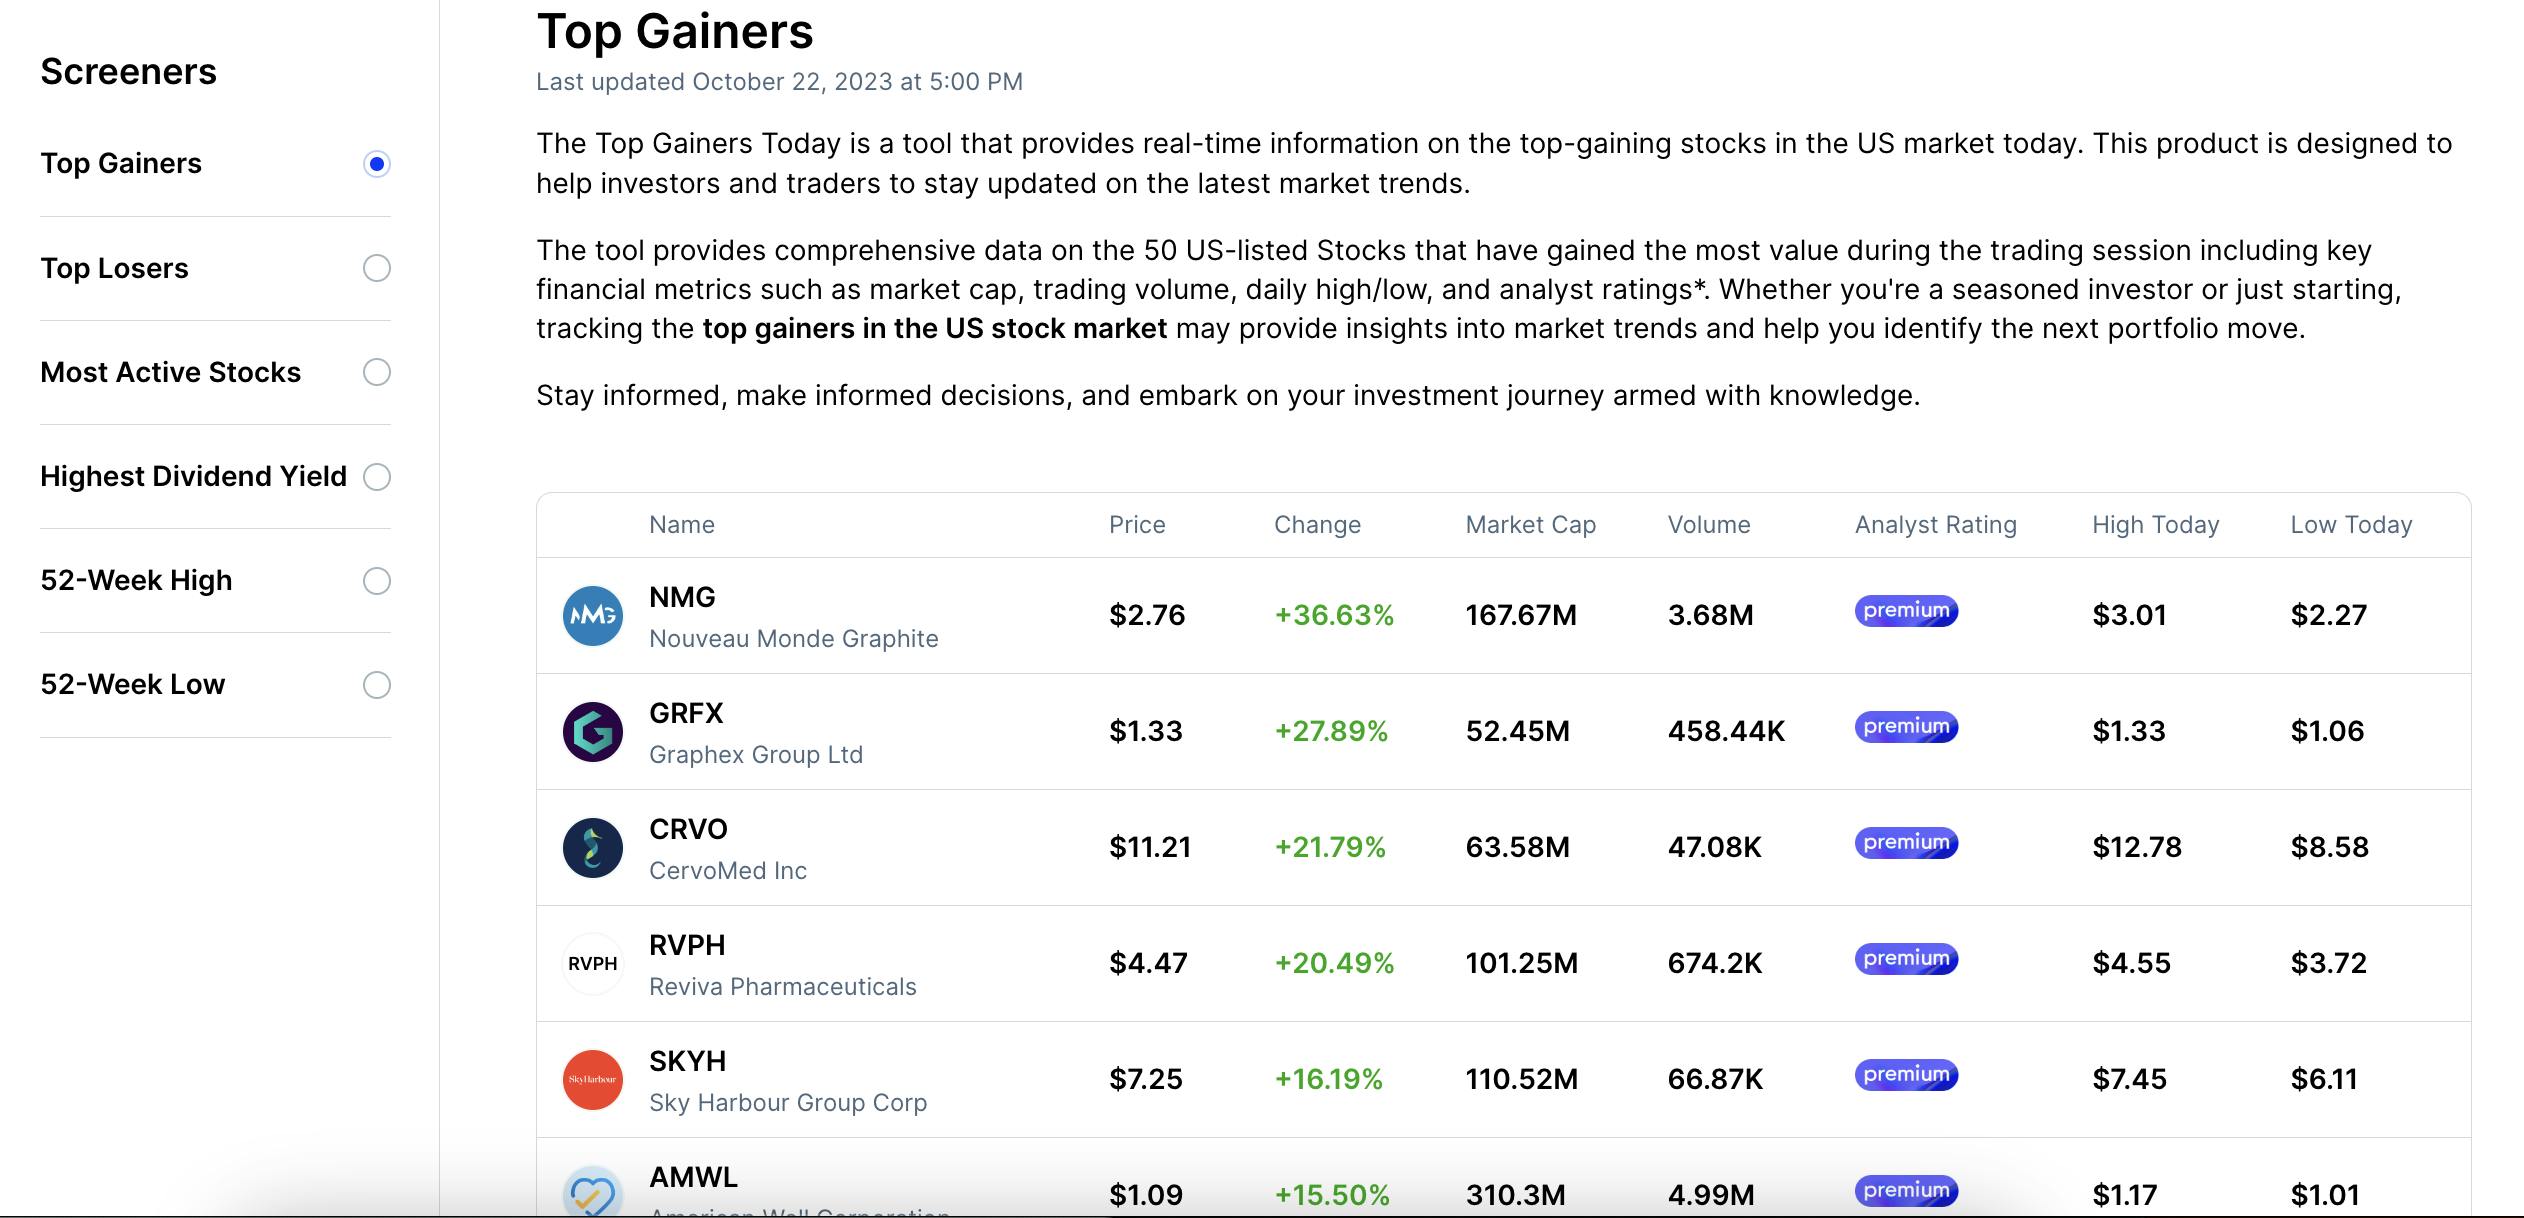Open the Nouveau Monde Graphite stock link
This screenshot has width=2524, height=1218.
793,639
